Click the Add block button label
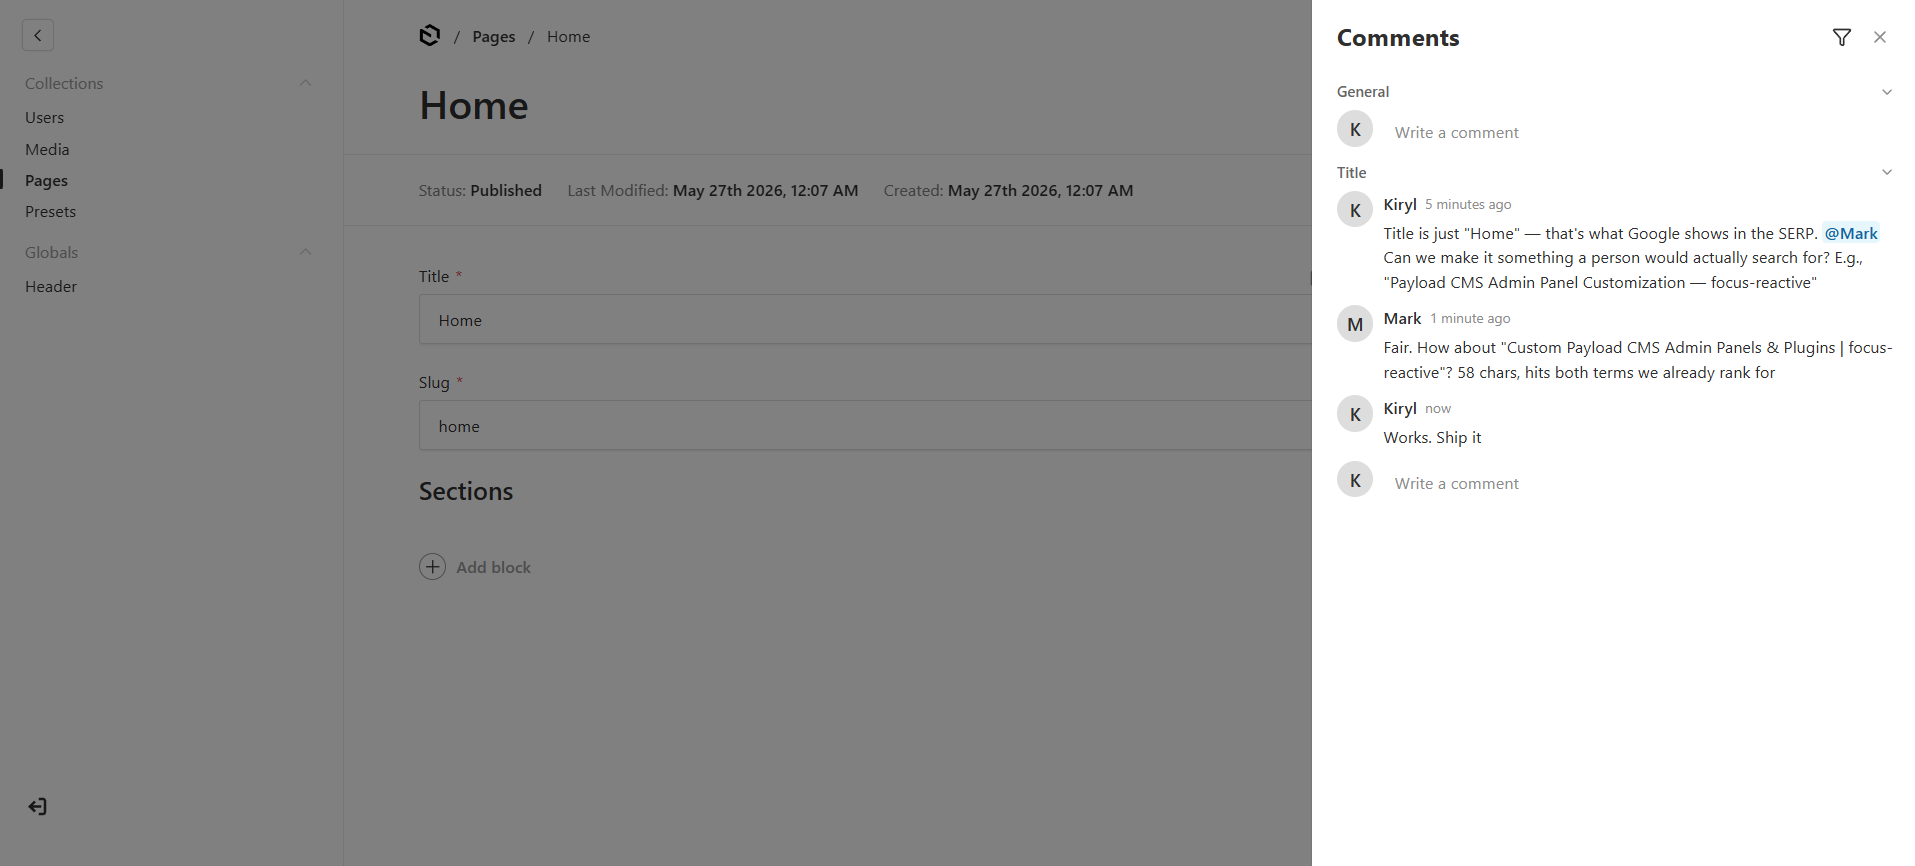 click(x=493, y=567)
